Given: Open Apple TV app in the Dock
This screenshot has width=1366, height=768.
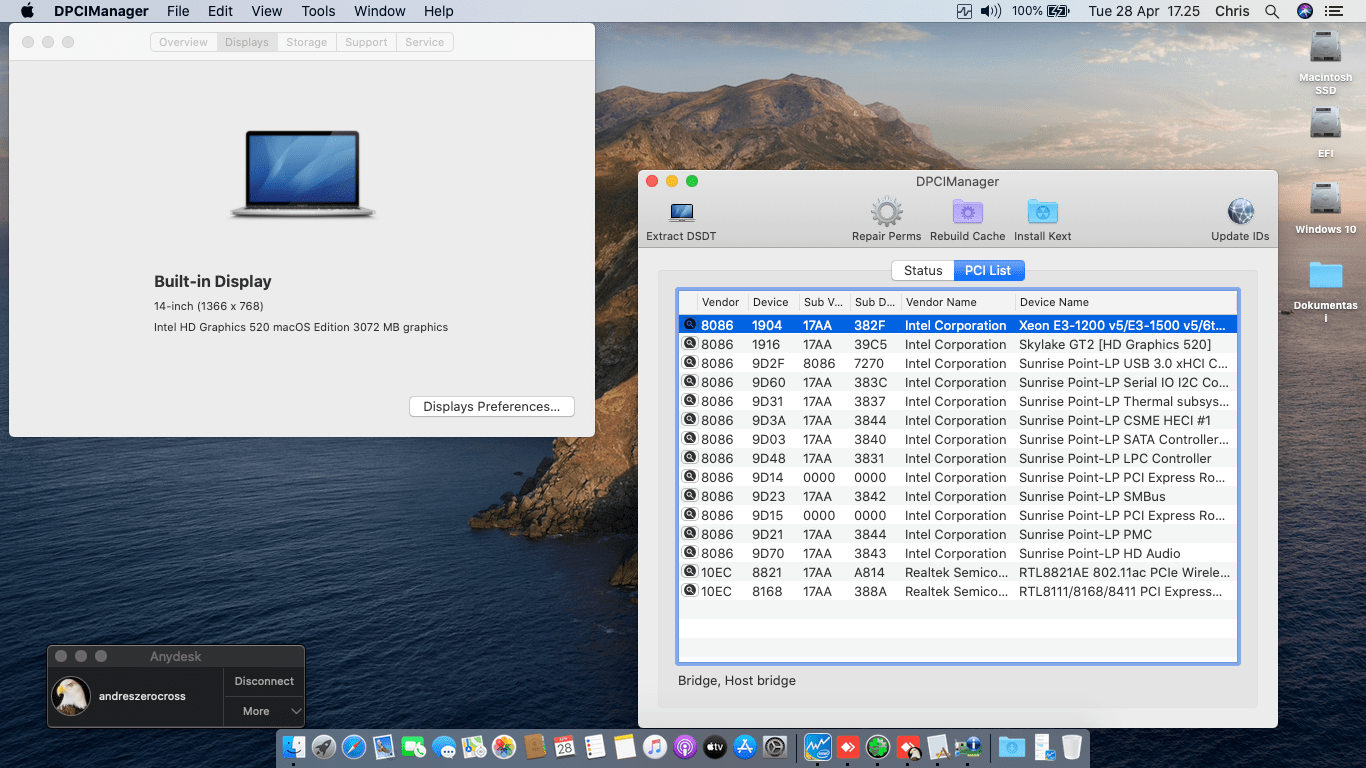Looking at the screenshot, I should point(715,747).
